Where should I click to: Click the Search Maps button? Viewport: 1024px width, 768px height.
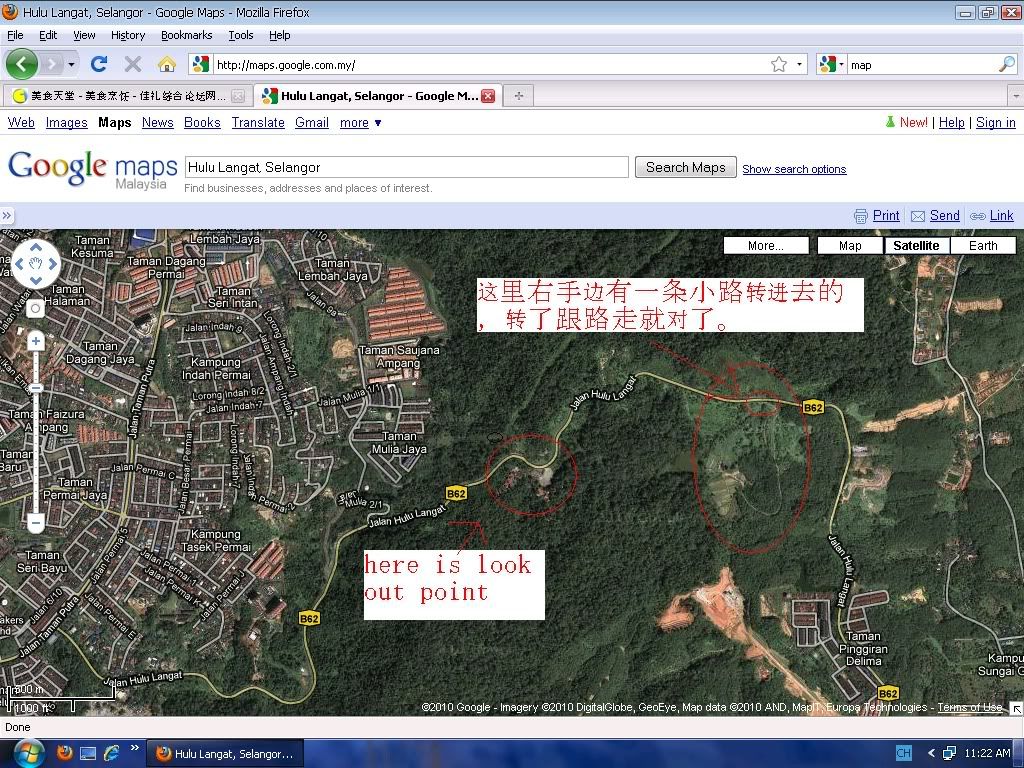point(686,167)
